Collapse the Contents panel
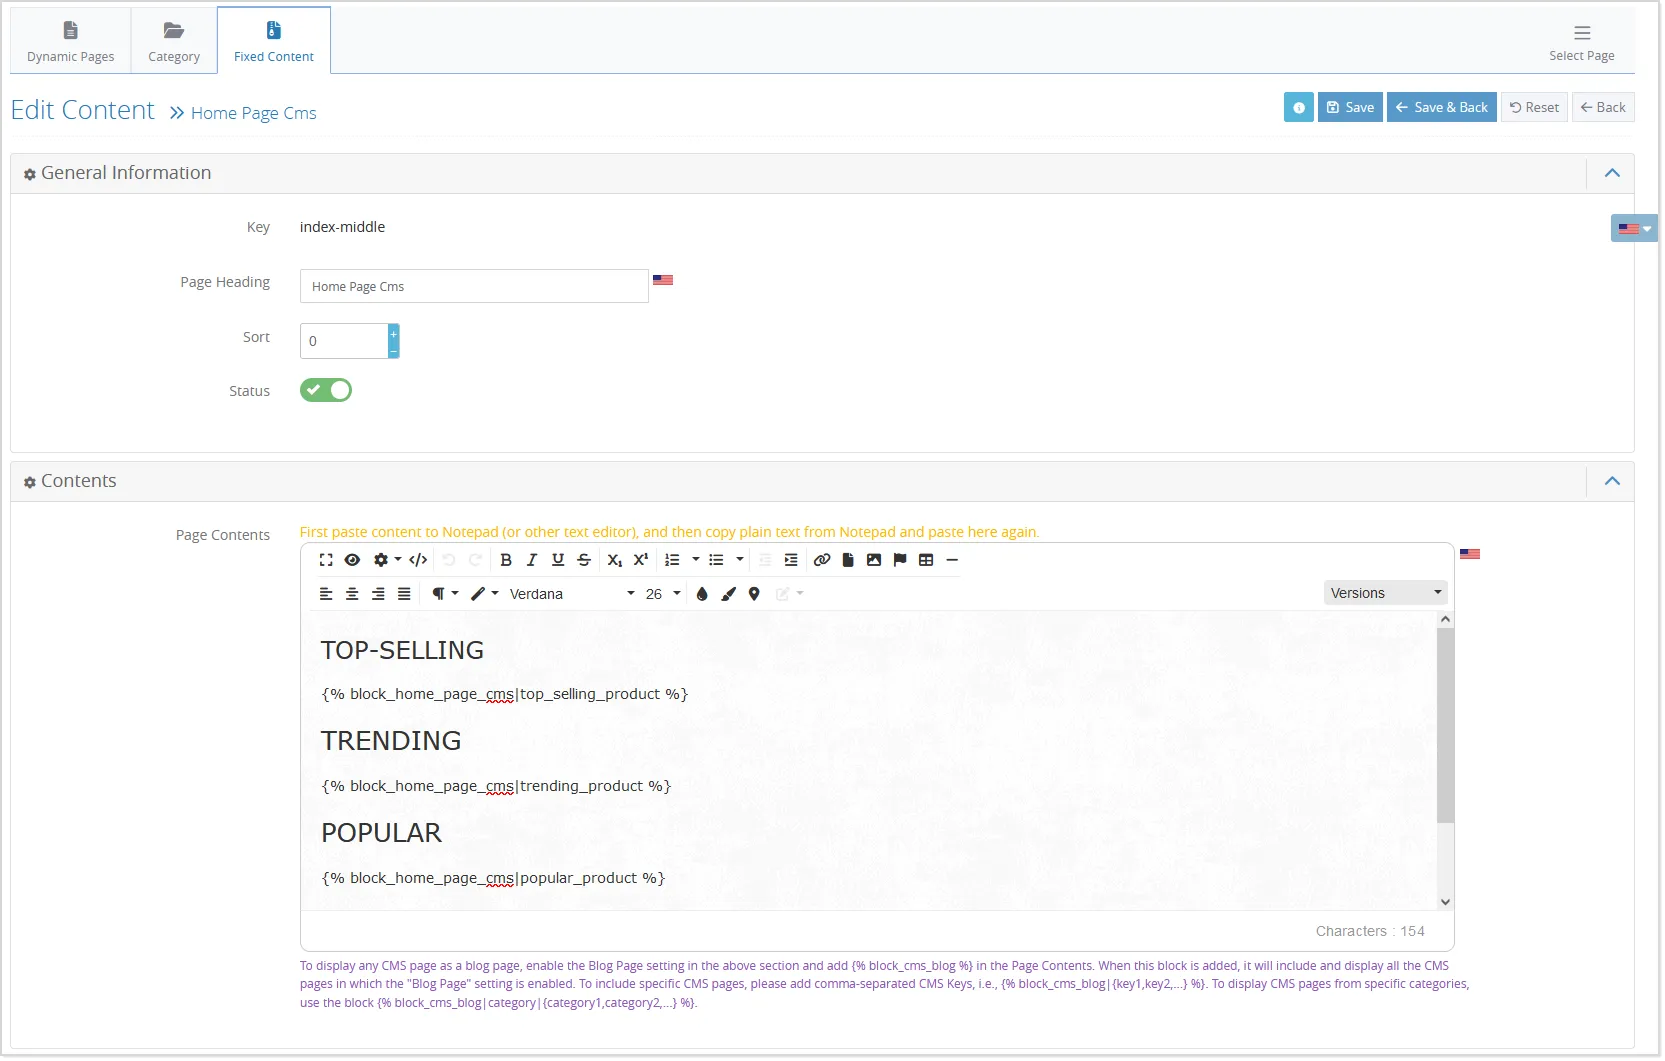The width and height of the screenshot is (1665, 1061). 1612,482
